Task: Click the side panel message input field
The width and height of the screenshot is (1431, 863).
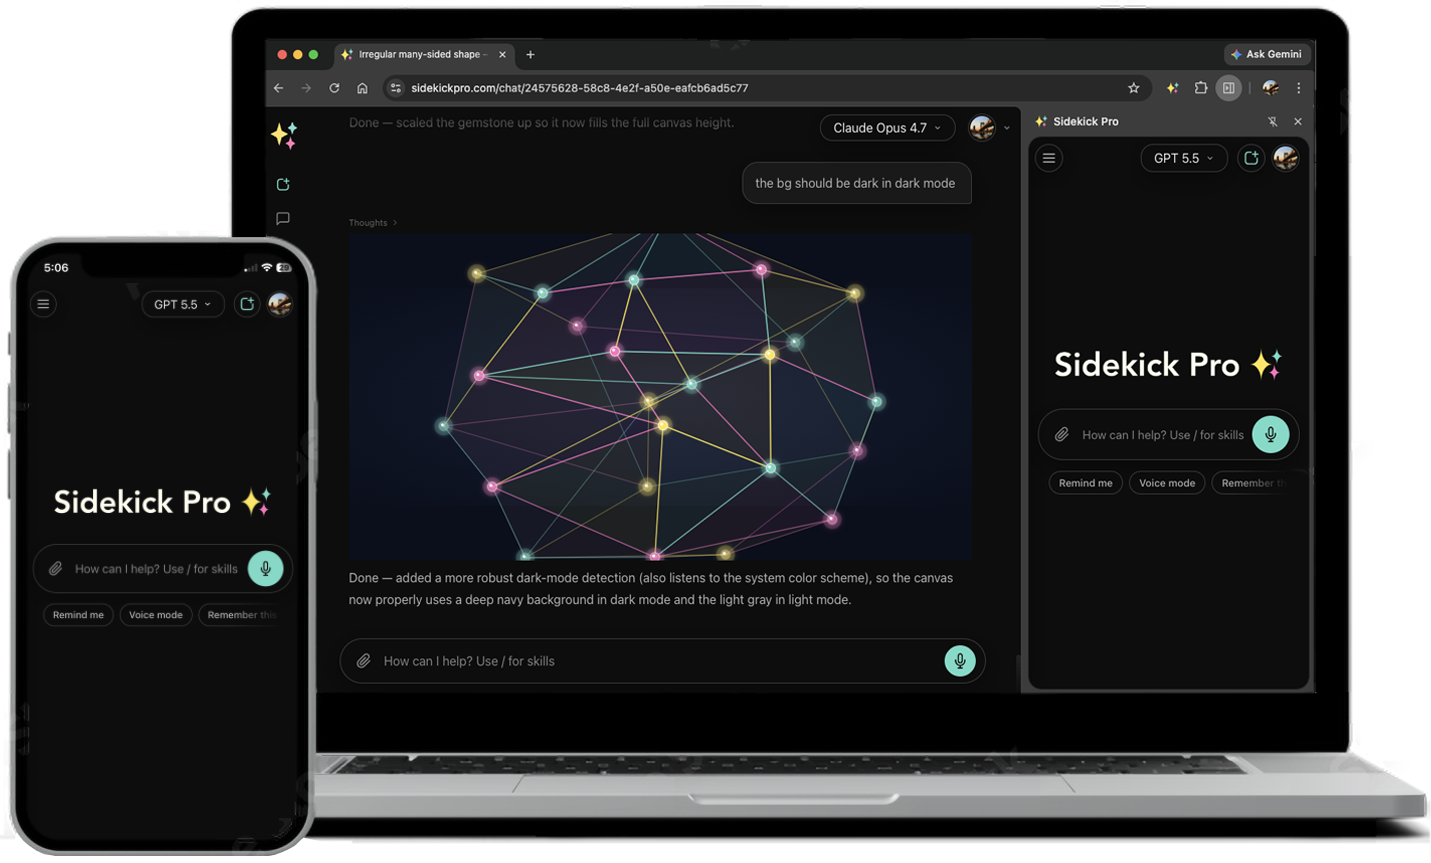Action: (1168, 435)
